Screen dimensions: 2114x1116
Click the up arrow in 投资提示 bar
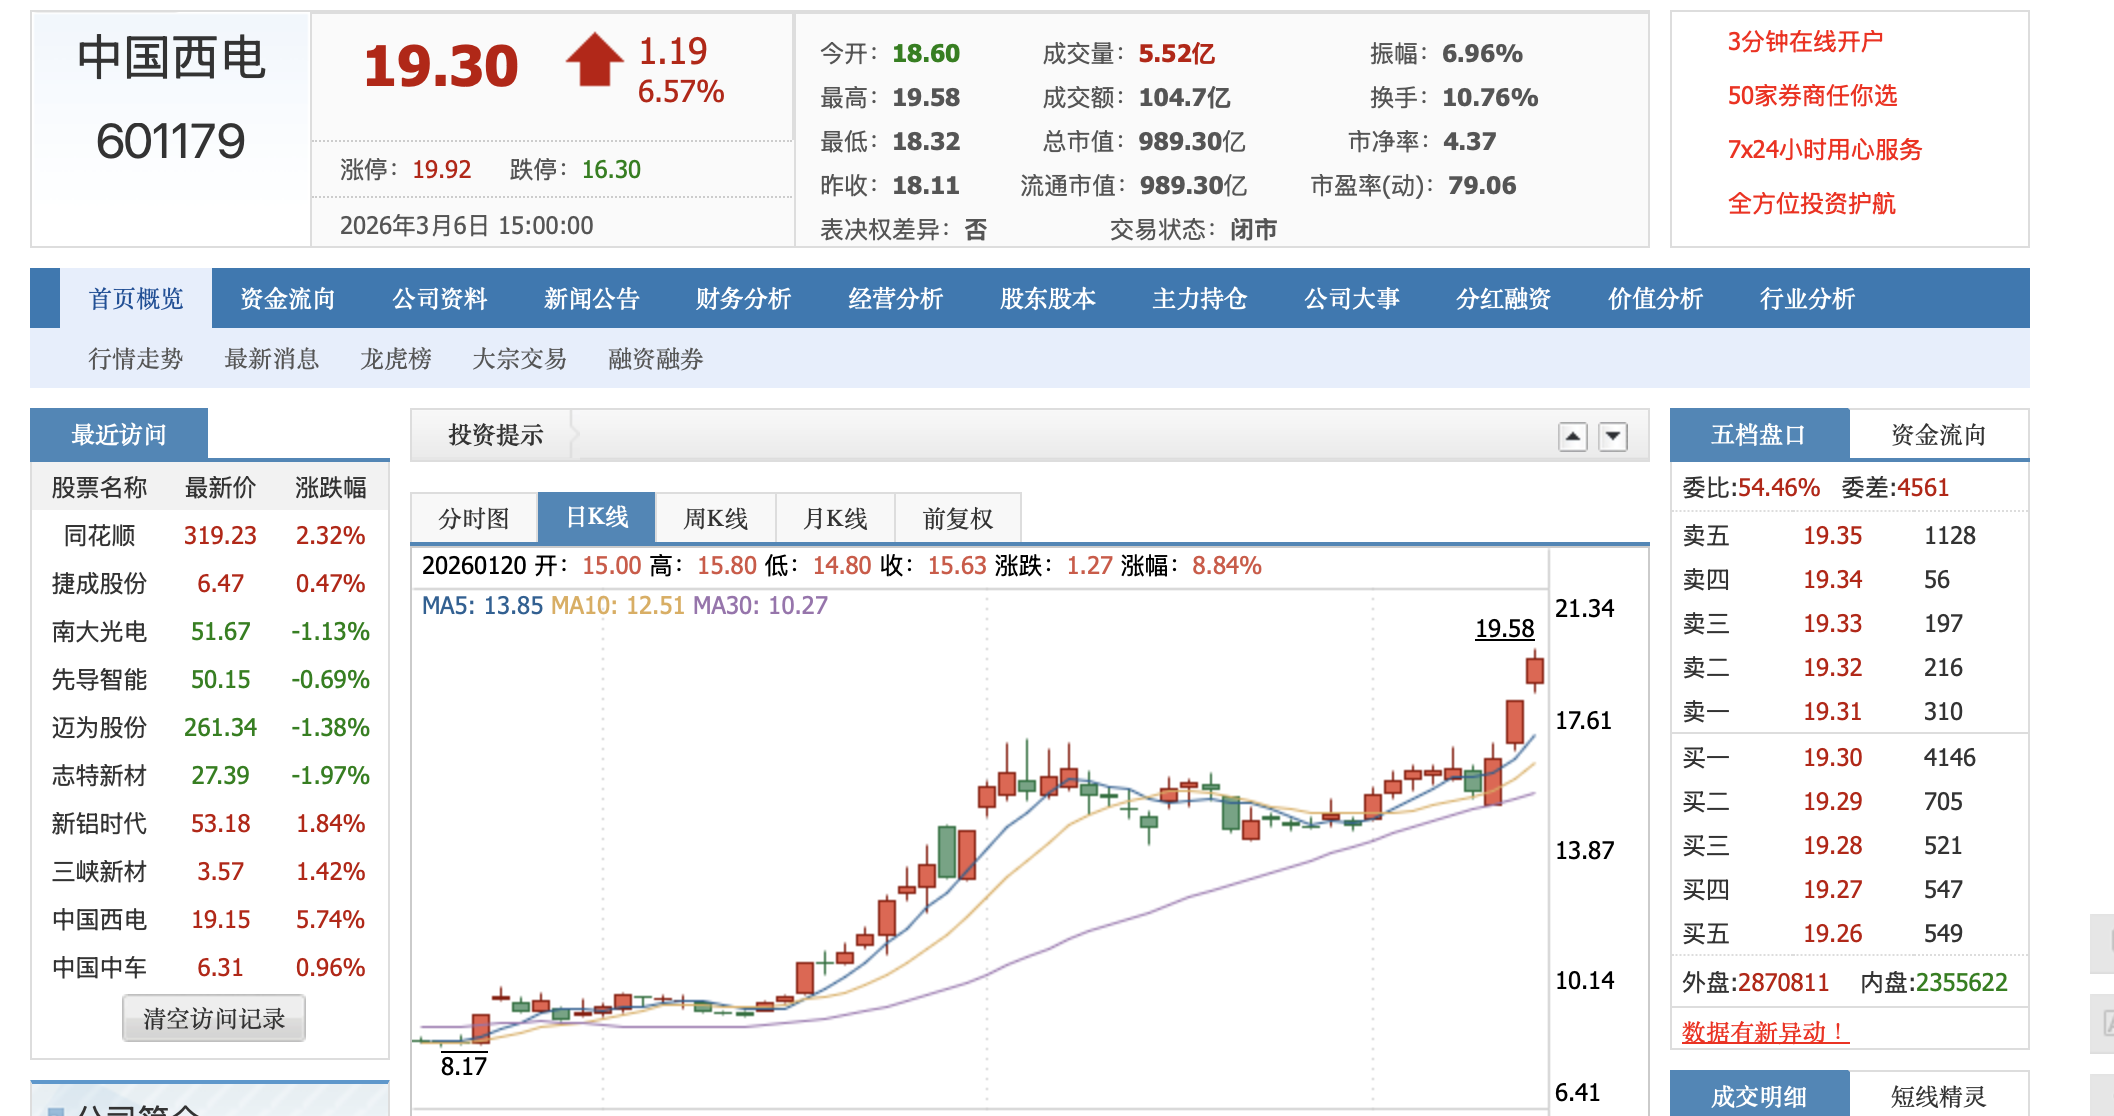pyautogui.click(x=1573, y=436)
